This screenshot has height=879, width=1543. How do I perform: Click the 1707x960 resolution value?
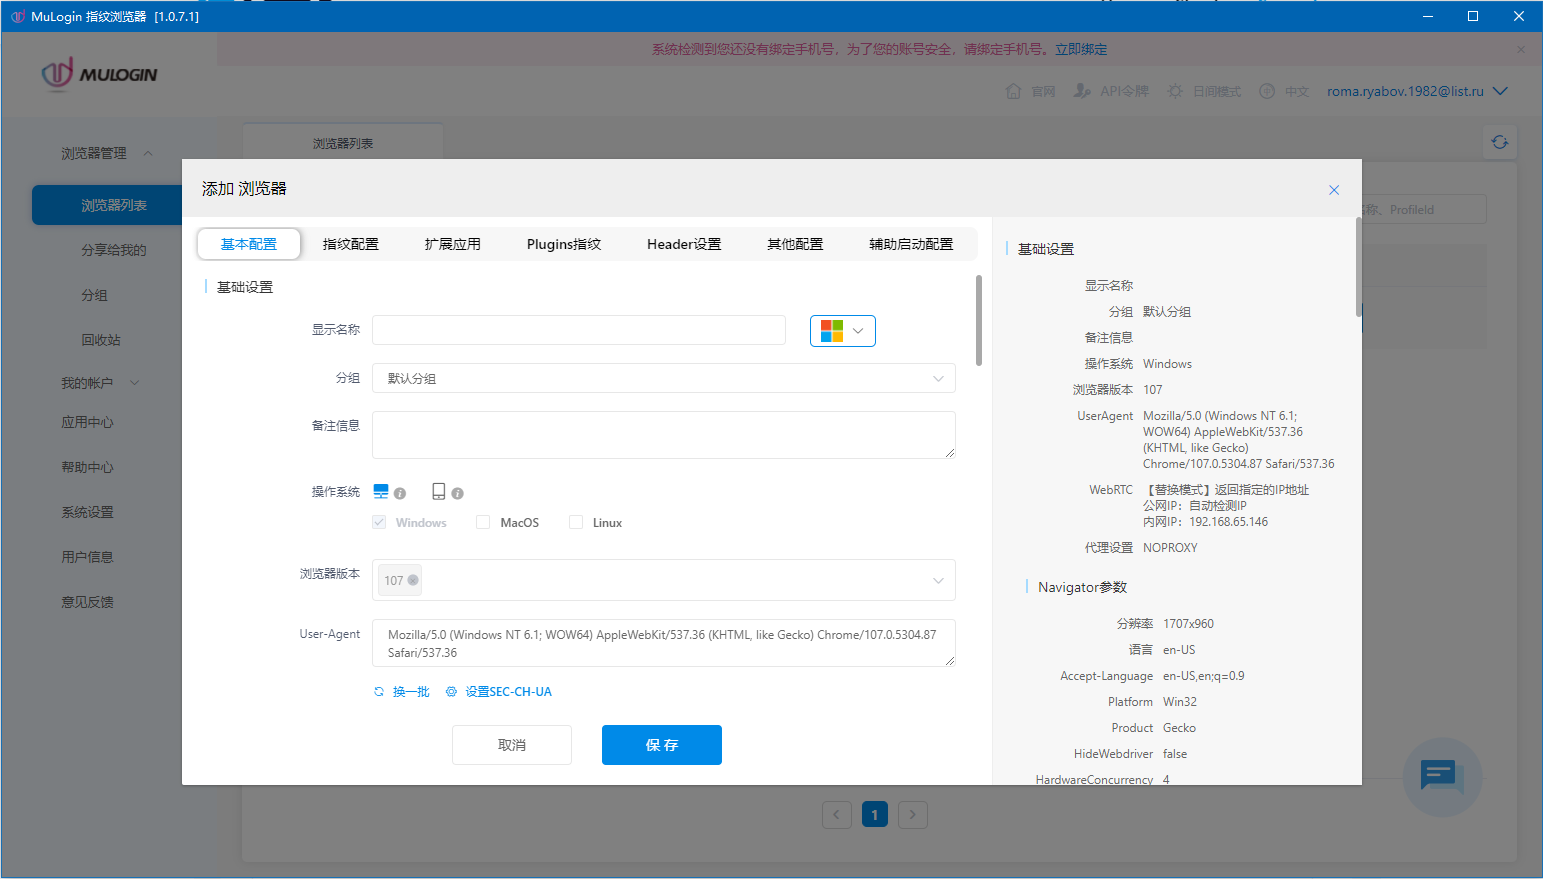pos(1188,624)
